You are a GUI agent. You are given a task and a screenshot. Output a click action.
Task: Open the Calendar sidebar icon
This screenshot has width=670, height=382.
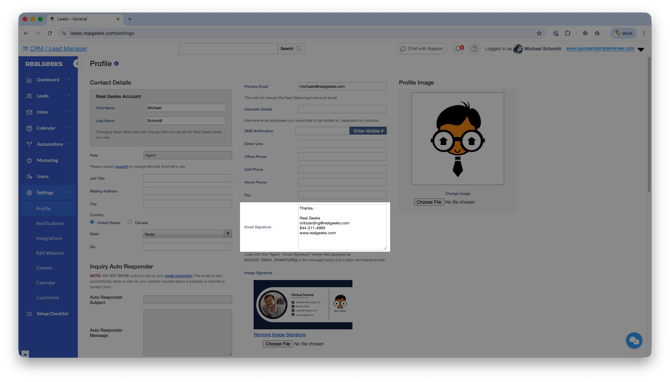tap(29, 128)
